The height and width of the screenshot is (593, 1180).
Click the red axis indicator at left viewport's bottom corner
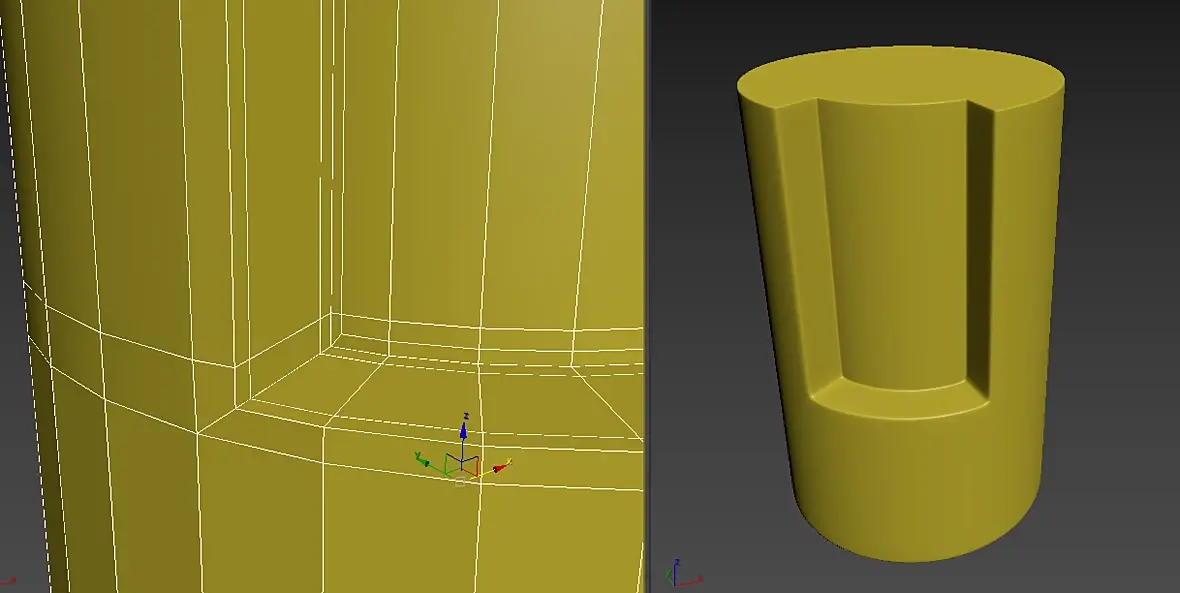tap(8, 581)
